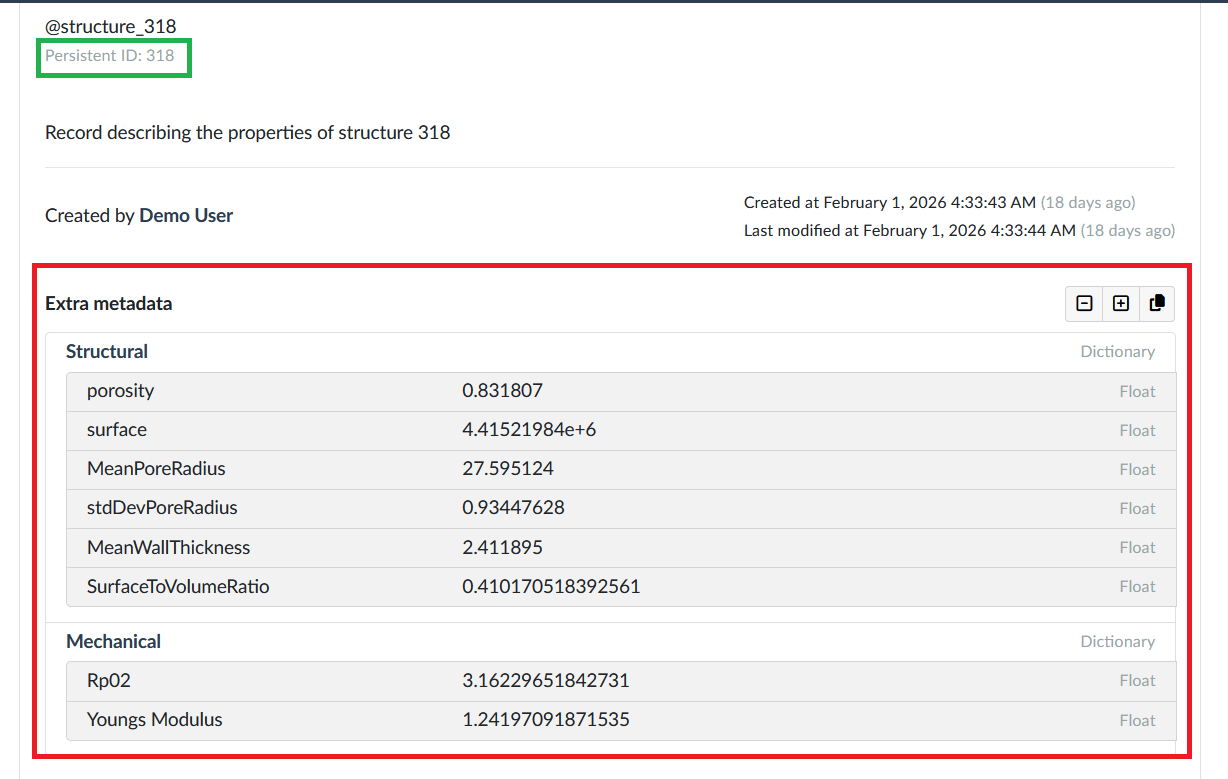Select the Youngs Modulus key

[155, 720]
